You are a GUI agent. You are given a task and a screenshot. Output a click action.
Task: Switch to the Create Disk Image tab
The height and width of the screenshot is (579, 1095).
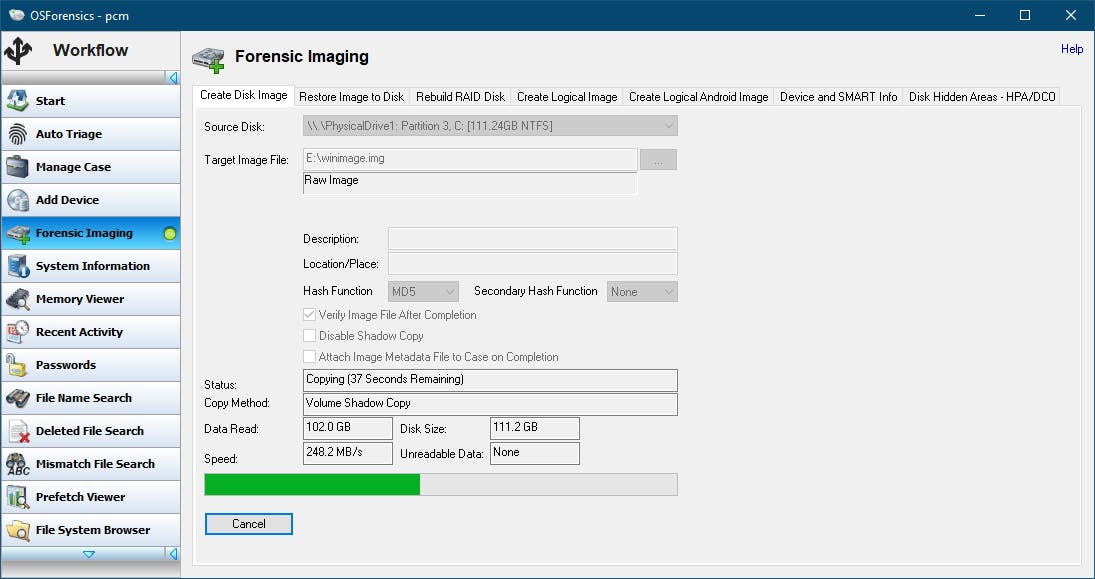[x=243, y=95]
